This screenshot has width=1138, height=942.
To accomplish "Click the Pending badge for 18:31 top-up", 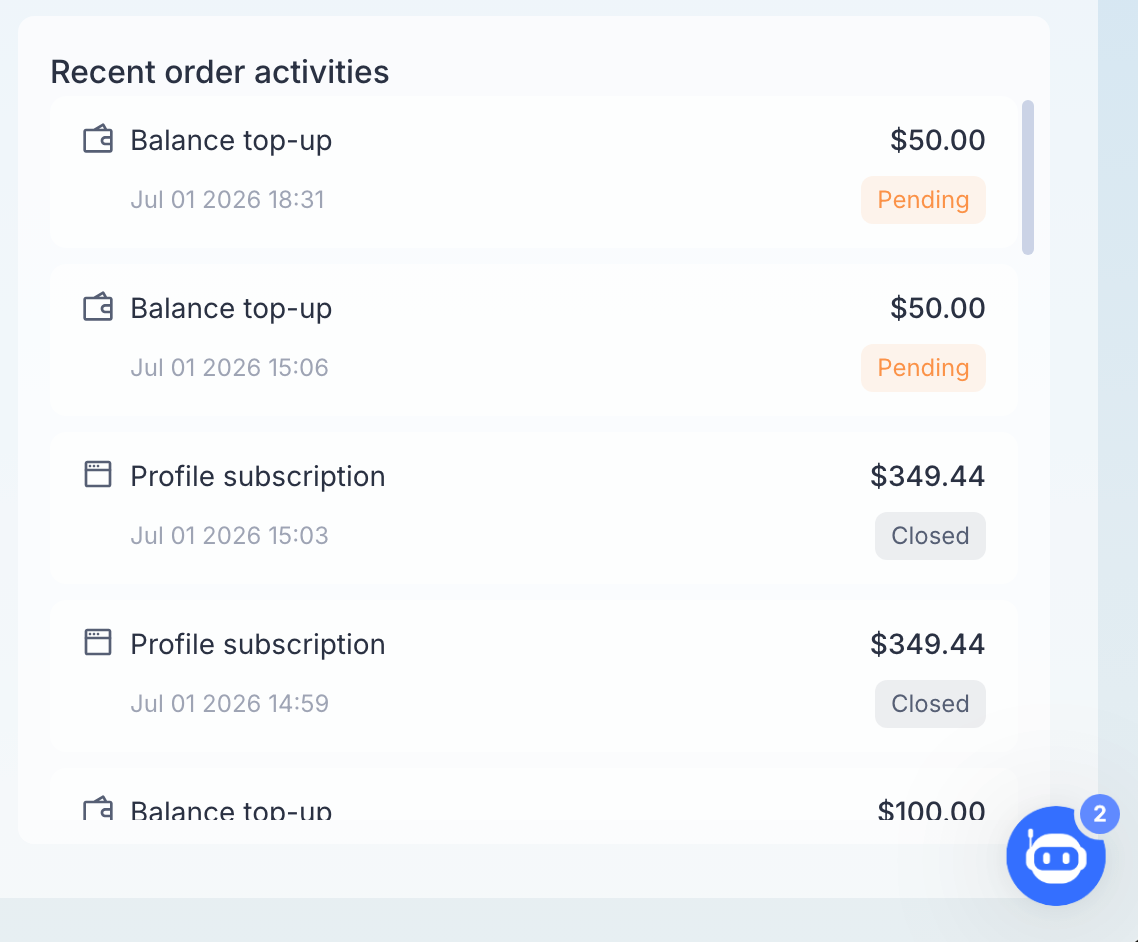I will 923,200.
